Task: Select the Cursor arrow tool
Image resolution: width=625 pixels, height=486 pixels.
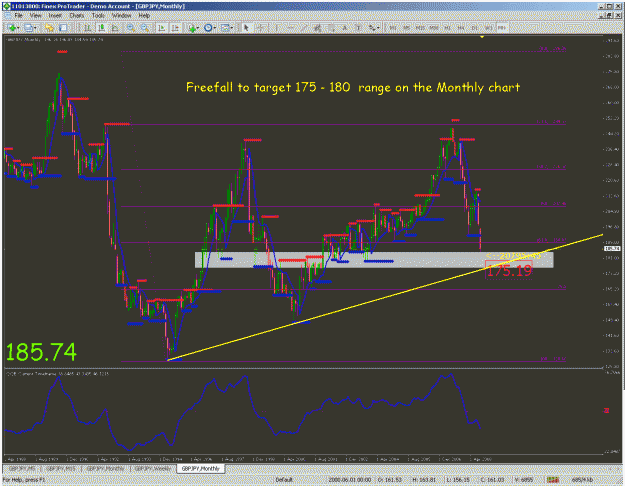Action: 246,28
